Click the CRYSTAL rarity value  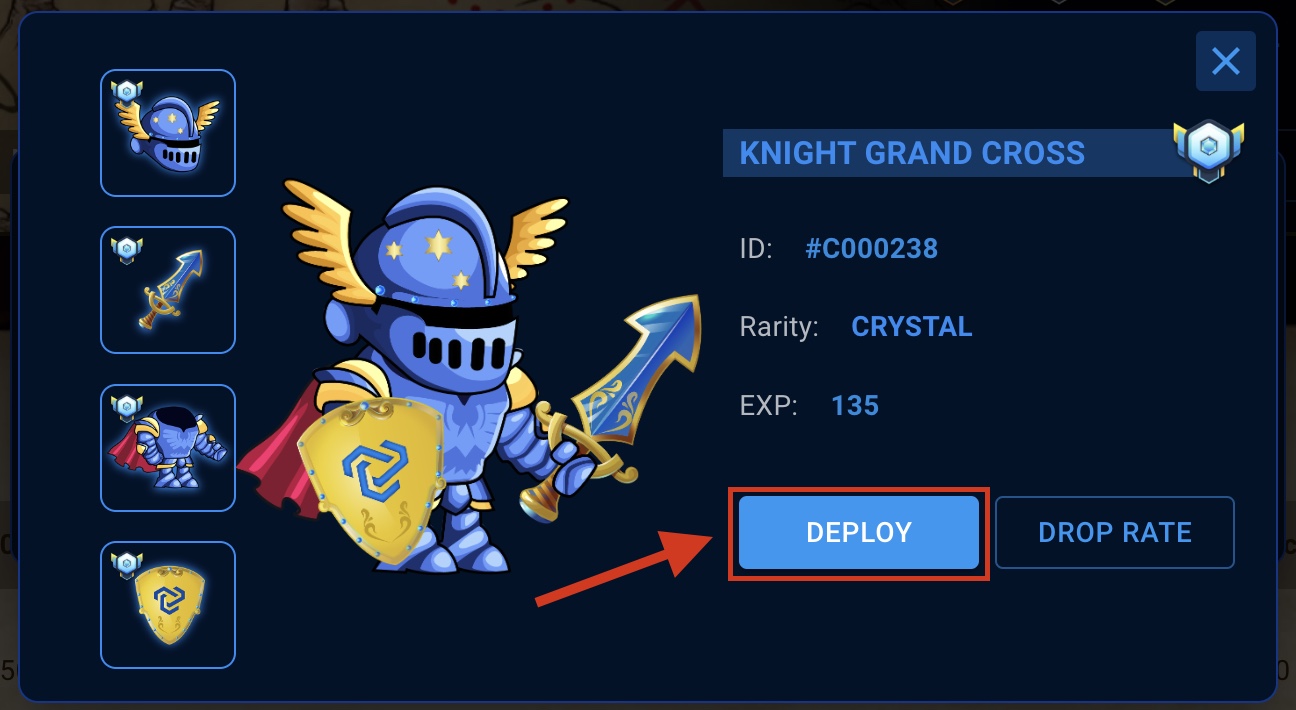point(912,327)
